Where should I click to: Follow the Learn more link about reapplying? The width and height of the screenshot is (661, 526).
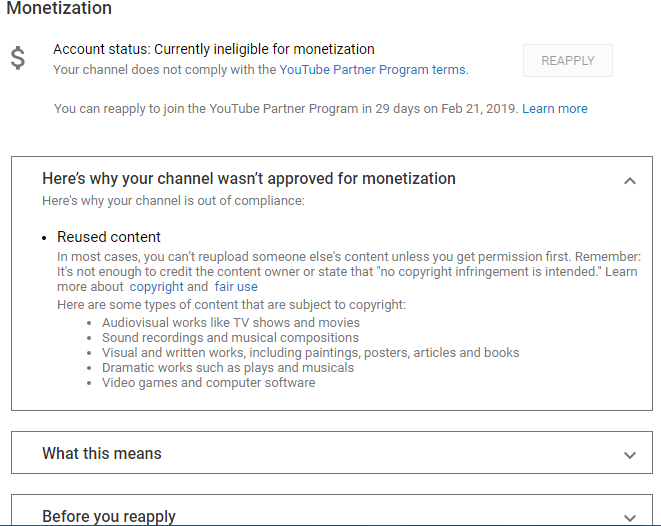coord(554,108)
